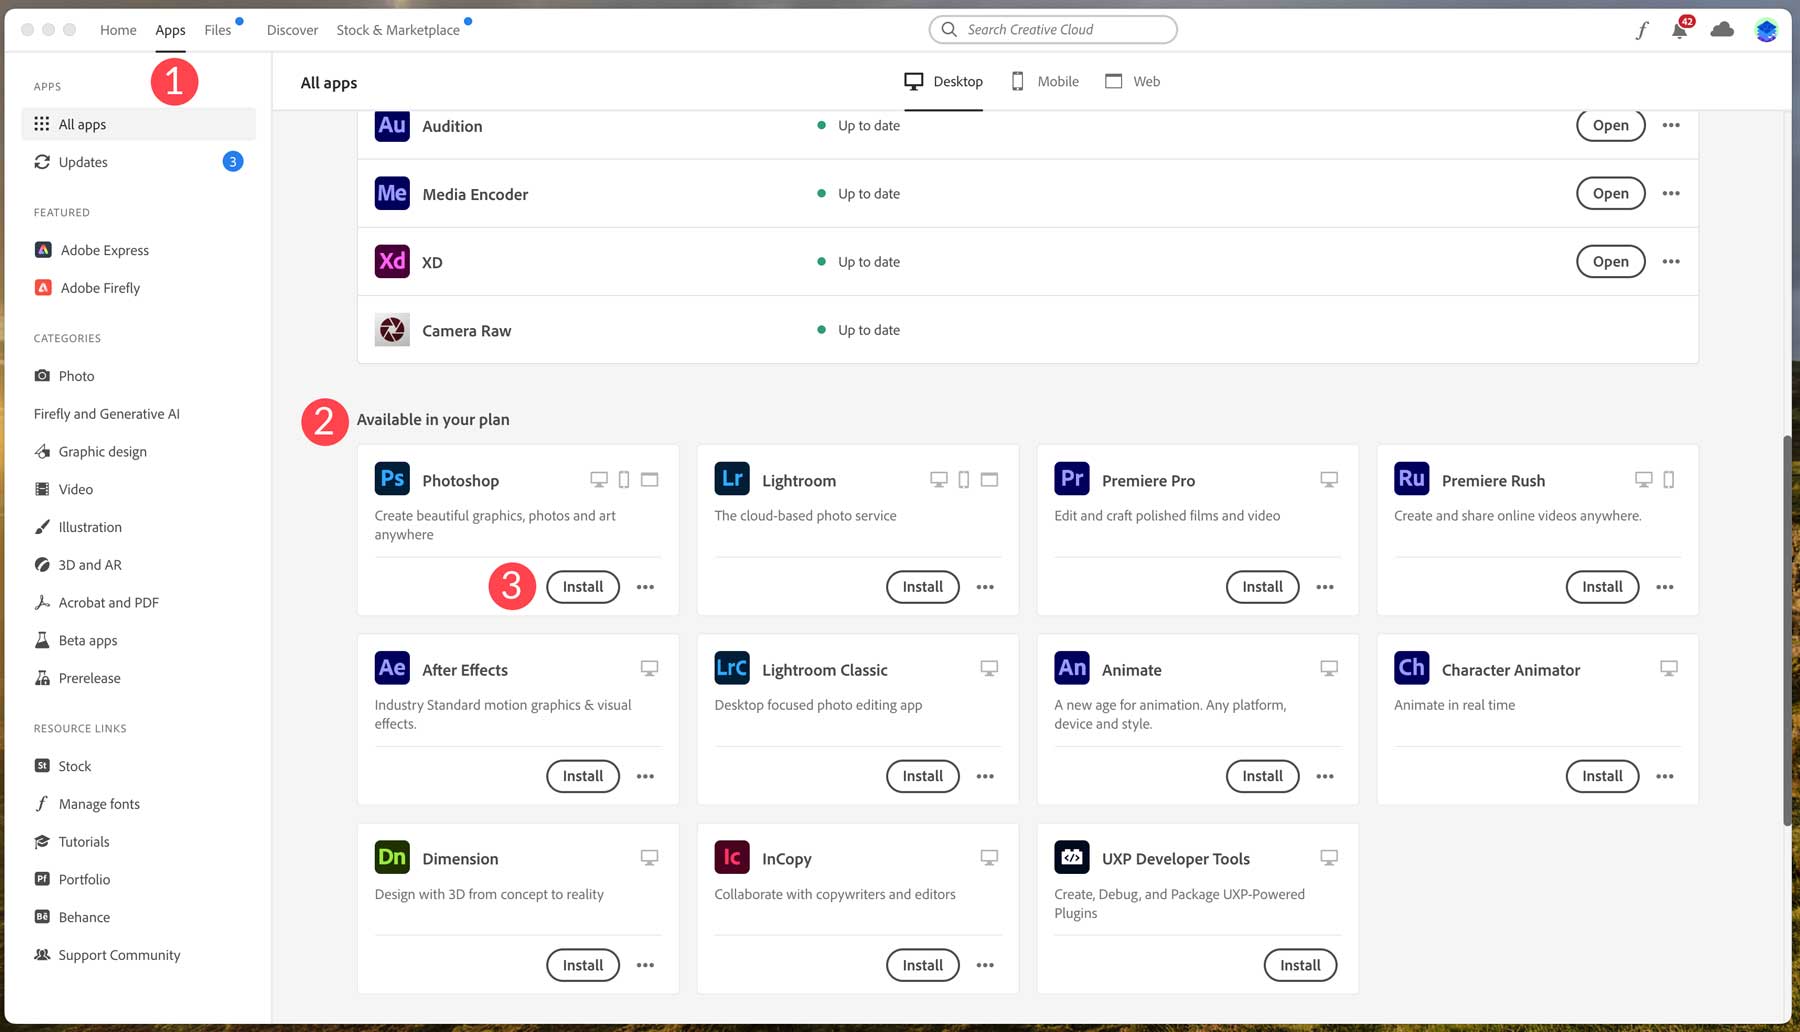
Task: Click the Character Animator app icon
Action: 1411,668
